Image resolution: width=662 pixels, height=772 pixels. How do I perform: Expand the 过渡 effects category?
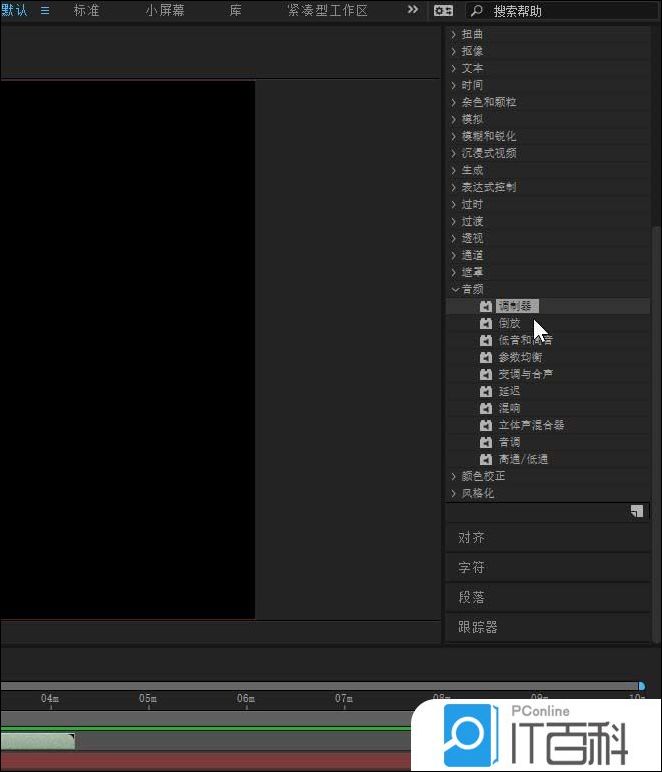(x=454, y=221)
